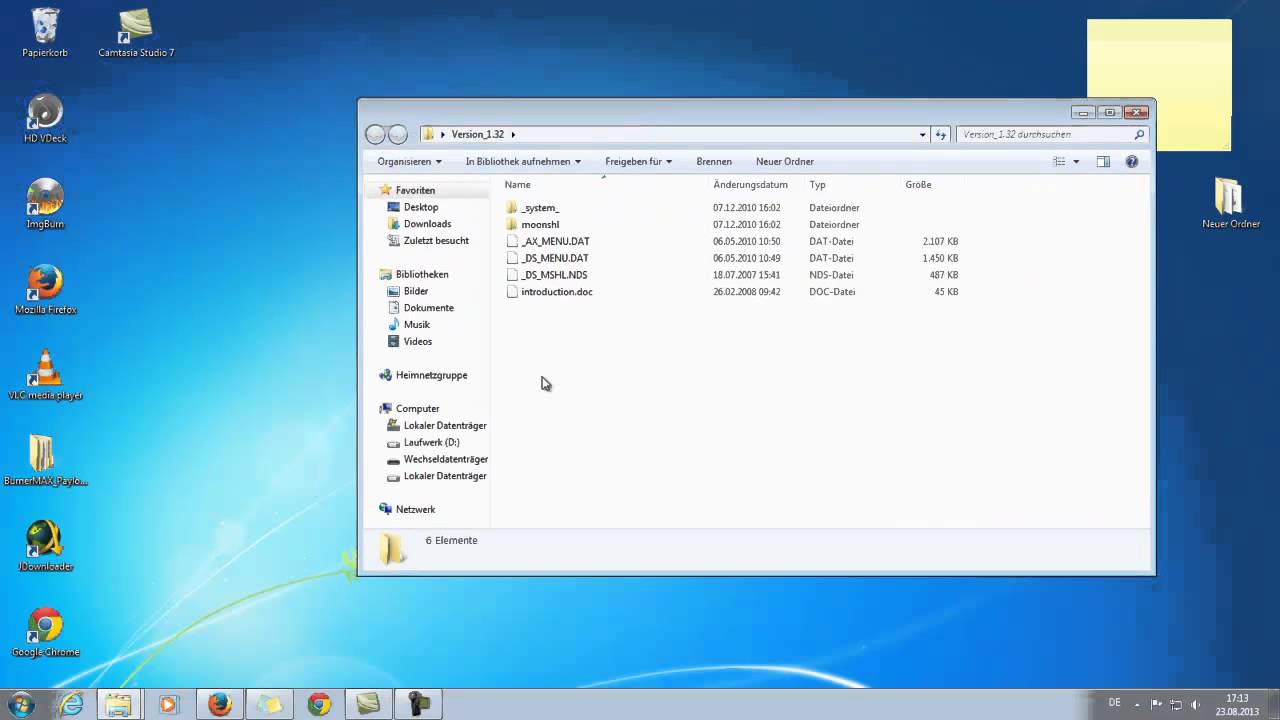Go back with Explorer back arrow
This screenshot has width=1280, height=720.
pos(375,134)
